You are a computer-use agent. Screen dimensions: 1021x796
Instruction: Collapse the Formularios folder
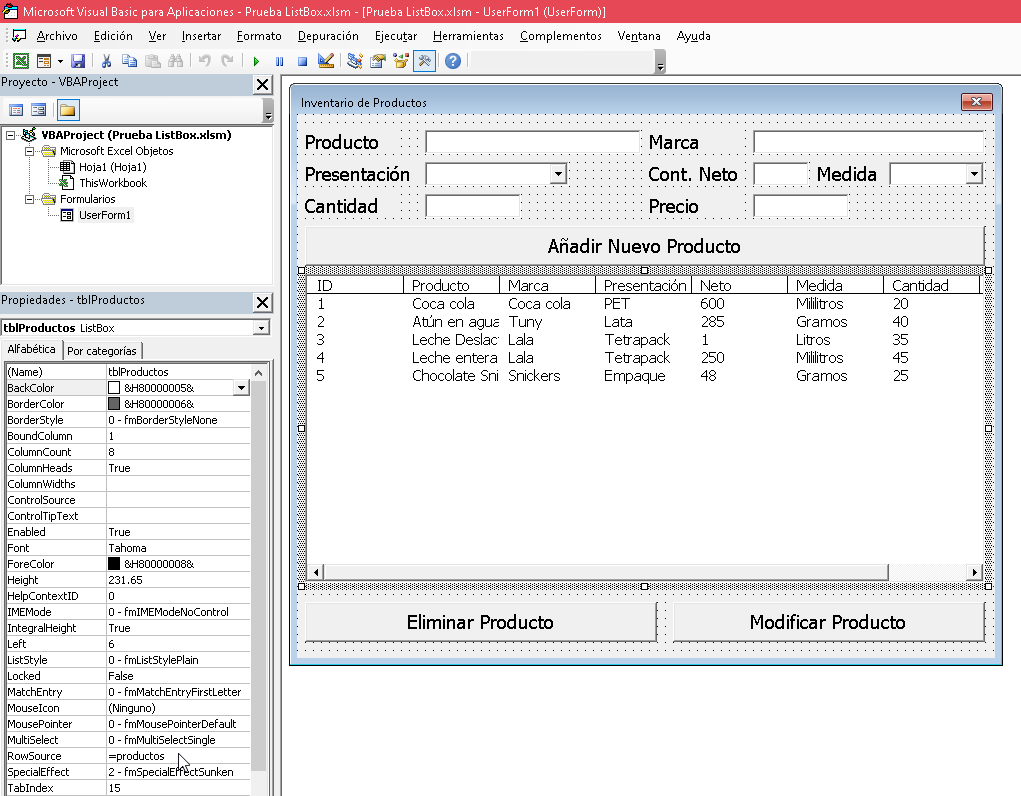click(x=29, y=199)
